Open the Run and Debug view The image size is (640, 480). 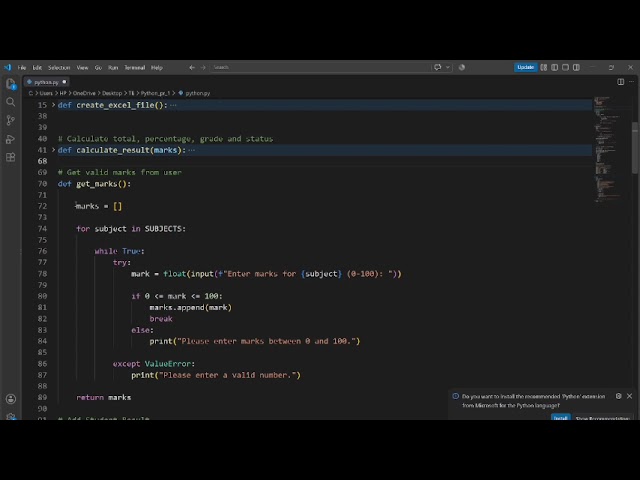pos(11,139)
